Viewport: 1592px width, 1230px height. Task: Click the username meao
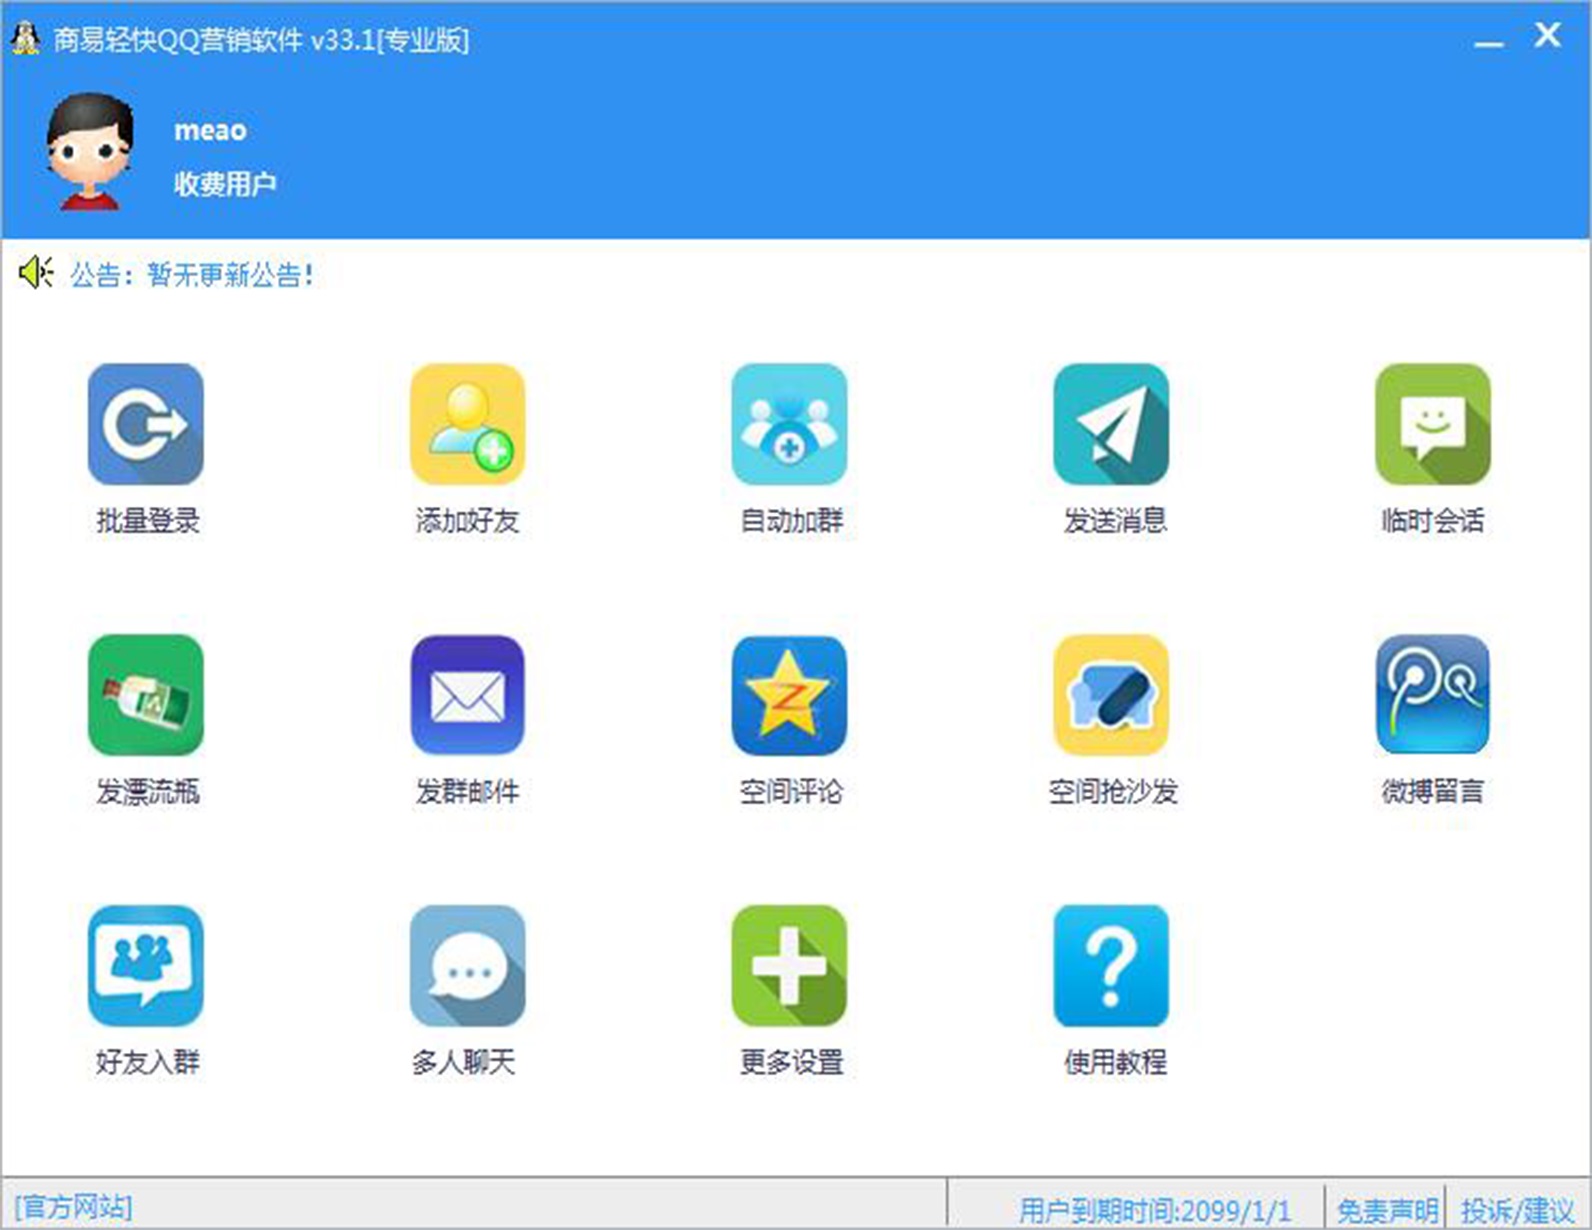210,130
